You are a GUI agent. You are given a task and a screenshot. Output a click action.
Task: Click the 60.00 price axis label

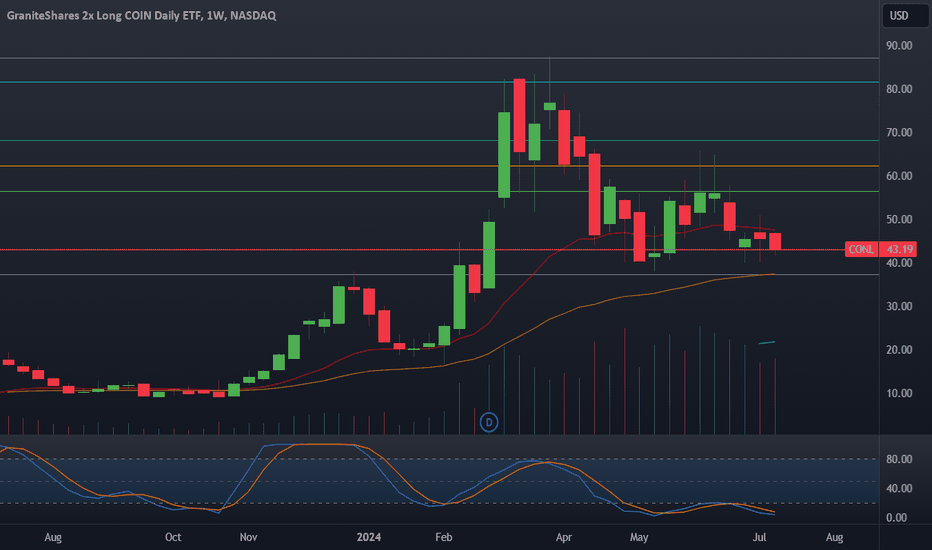(x=899, y=175)
